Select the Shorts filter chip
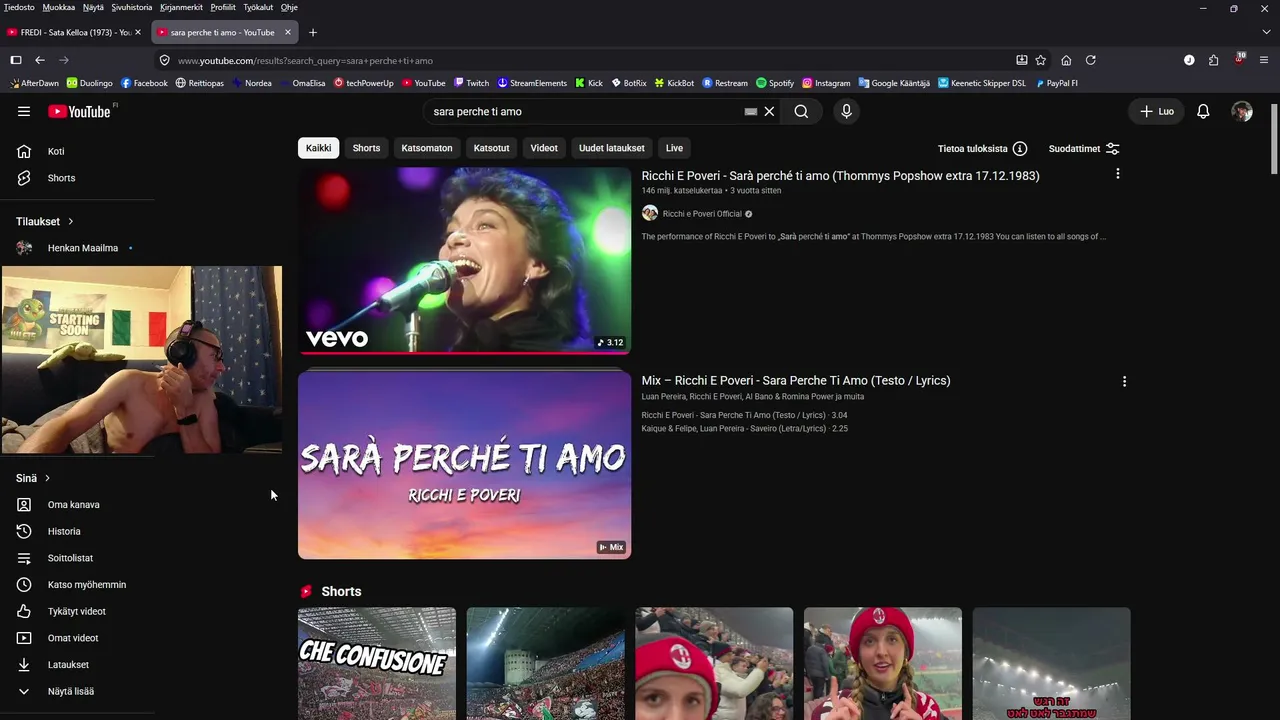Viewport: 1280px width, 720px height. tap(366, 148)
